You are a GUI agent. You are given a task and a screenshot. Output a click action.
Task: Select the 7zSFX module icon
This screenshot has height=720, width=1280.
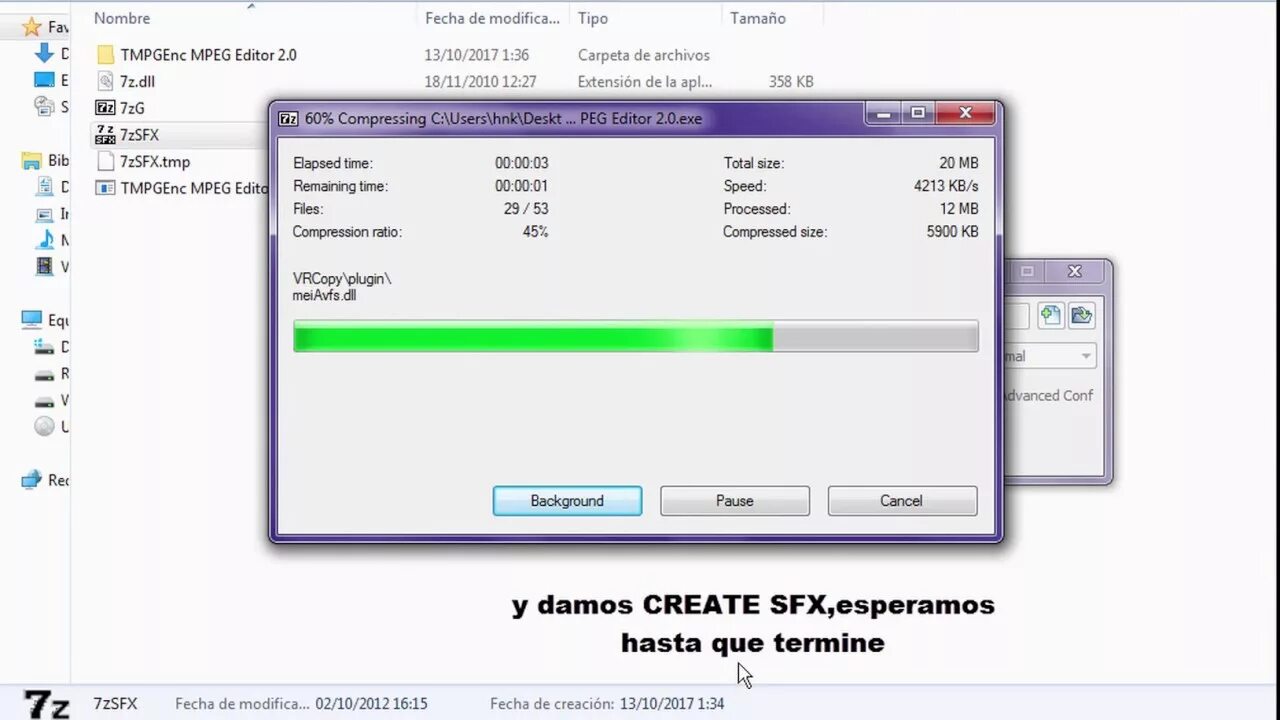coord(106,134)
